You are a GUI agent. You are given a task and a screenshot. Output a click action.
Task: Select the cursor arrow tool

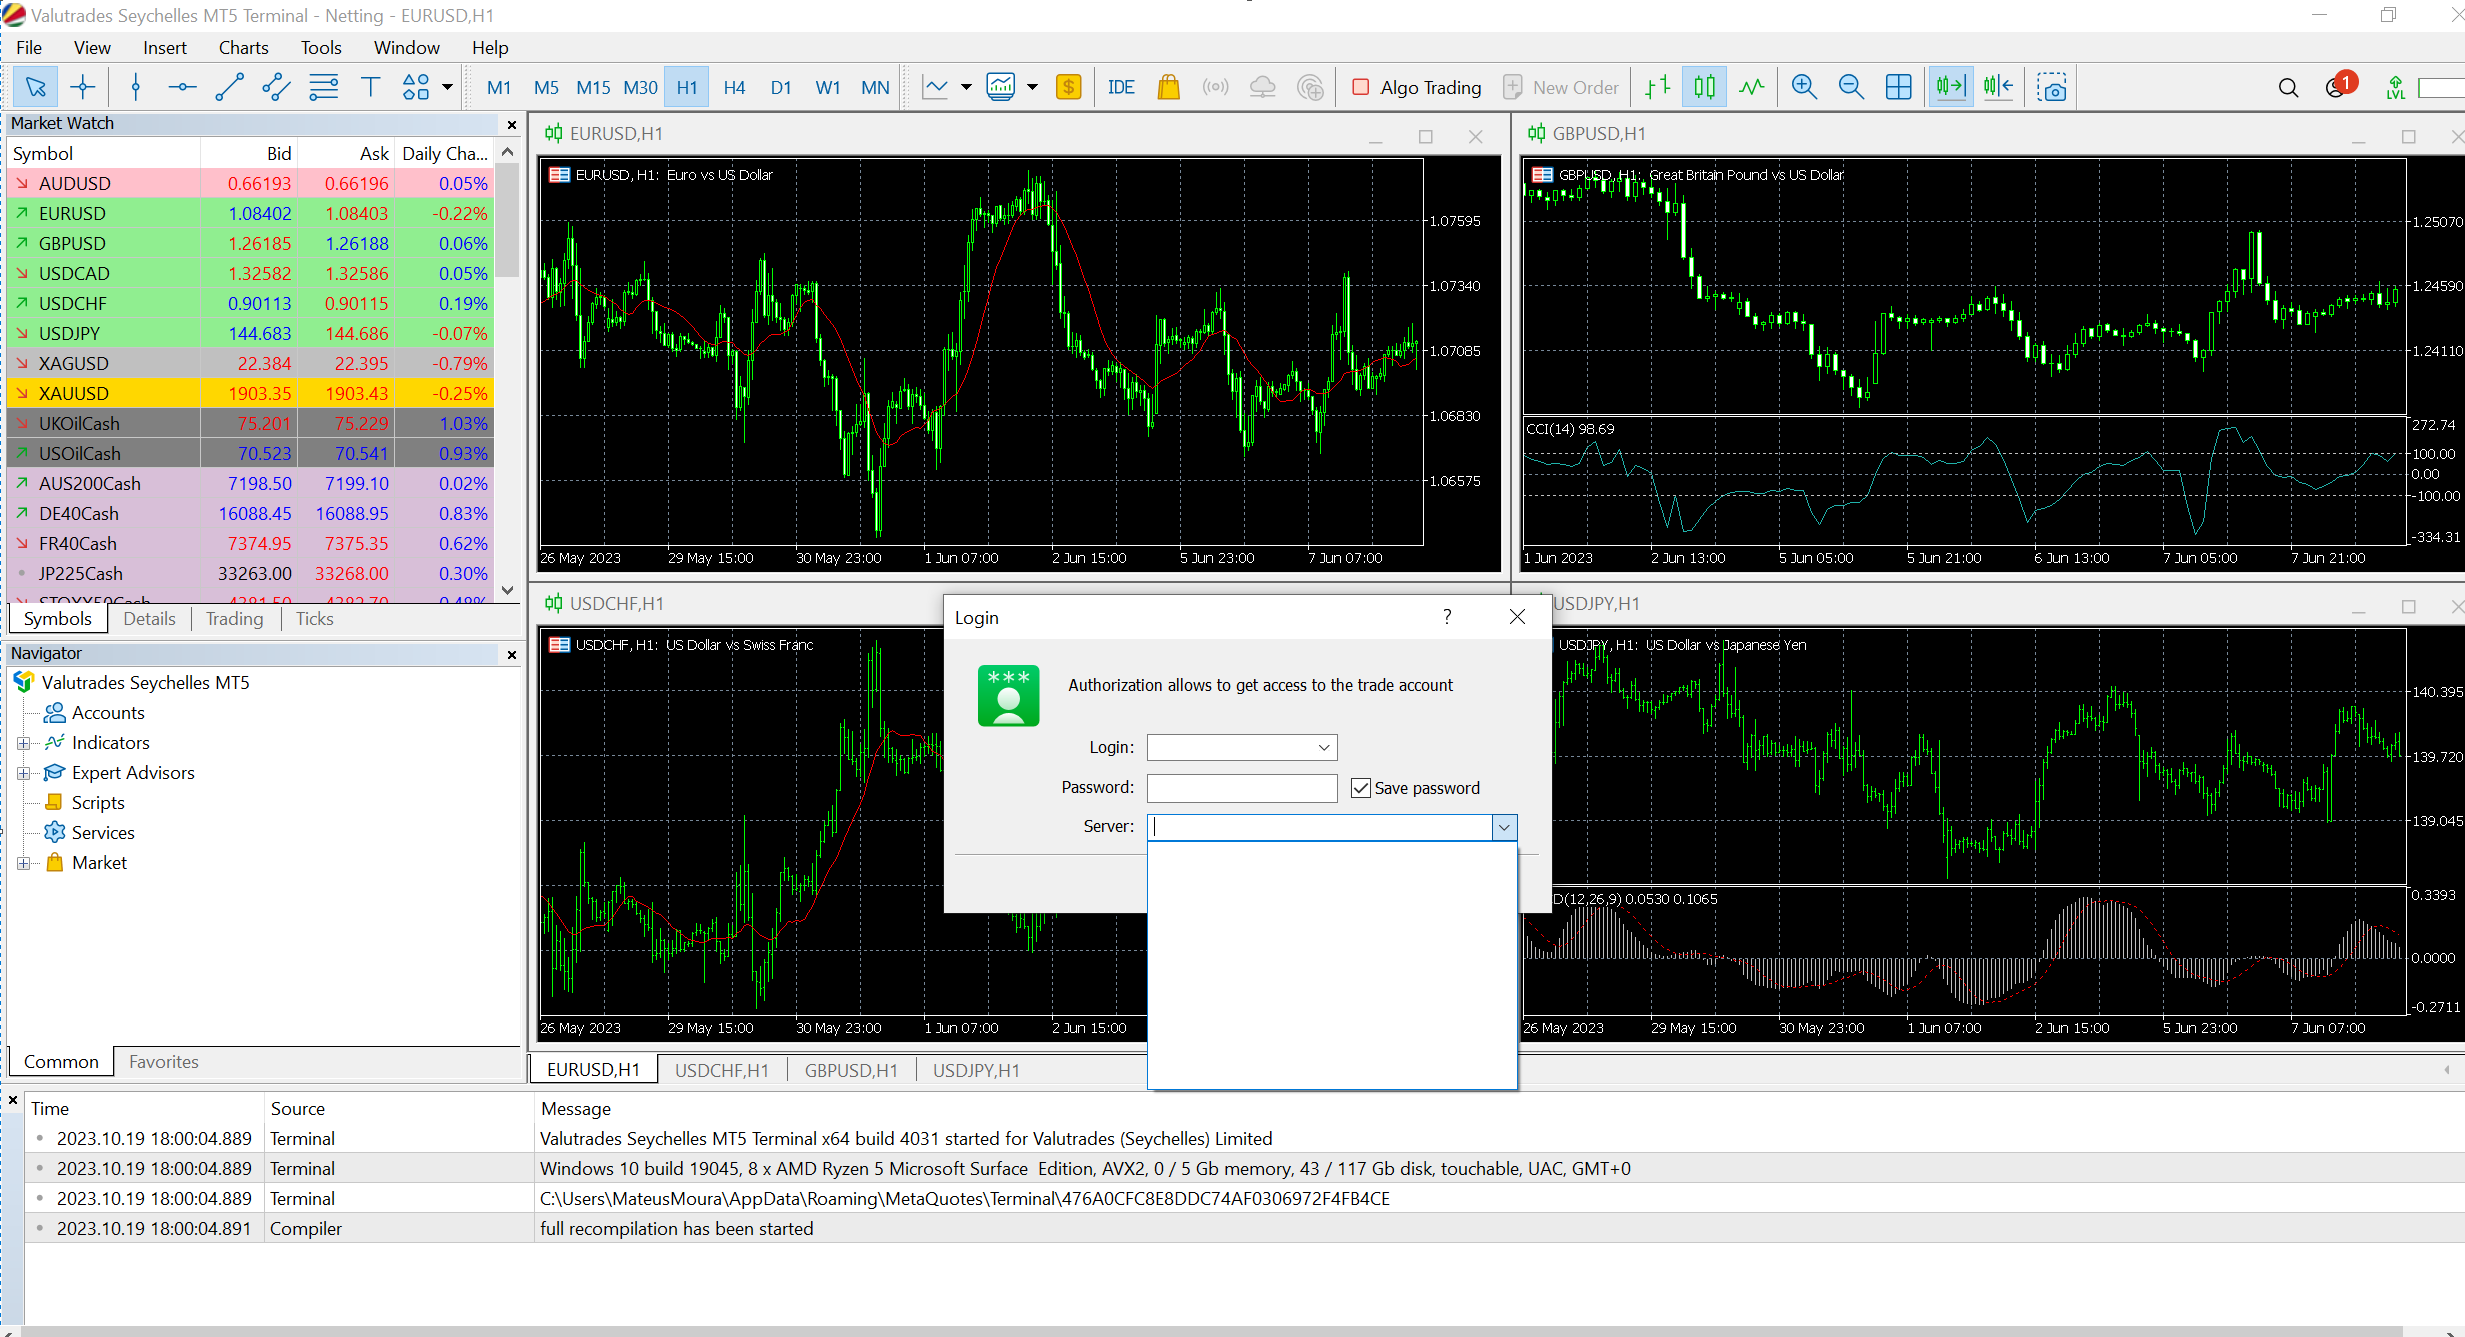36,88
